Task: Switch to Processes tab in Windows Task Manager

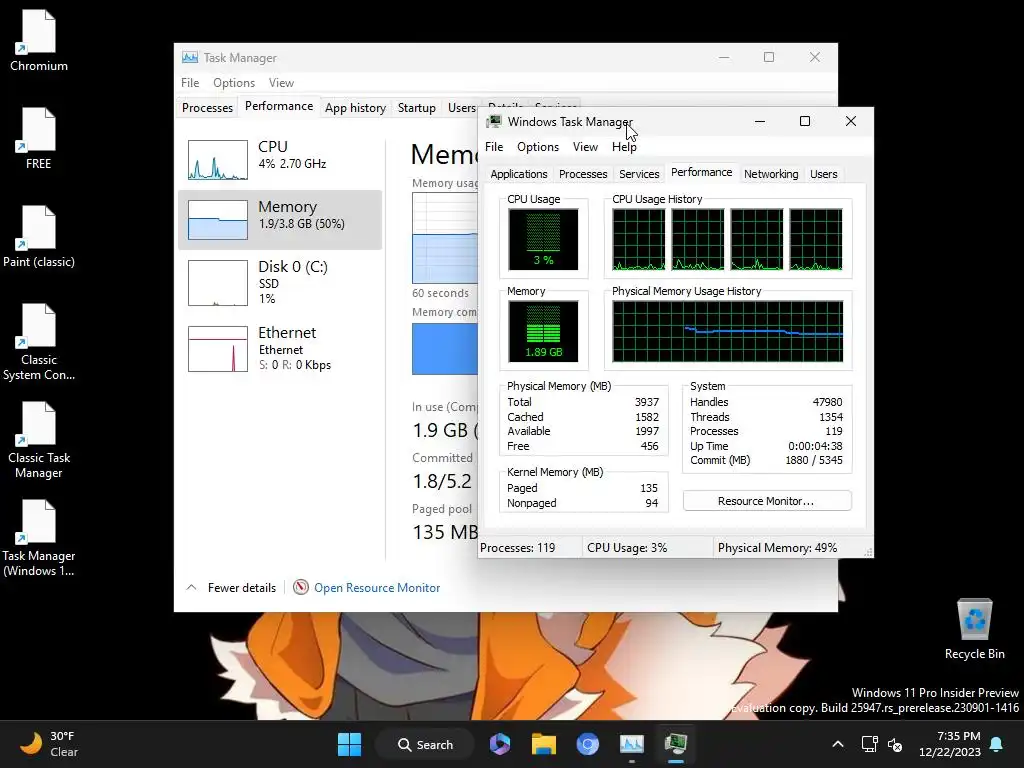Action: pos(583,174)
